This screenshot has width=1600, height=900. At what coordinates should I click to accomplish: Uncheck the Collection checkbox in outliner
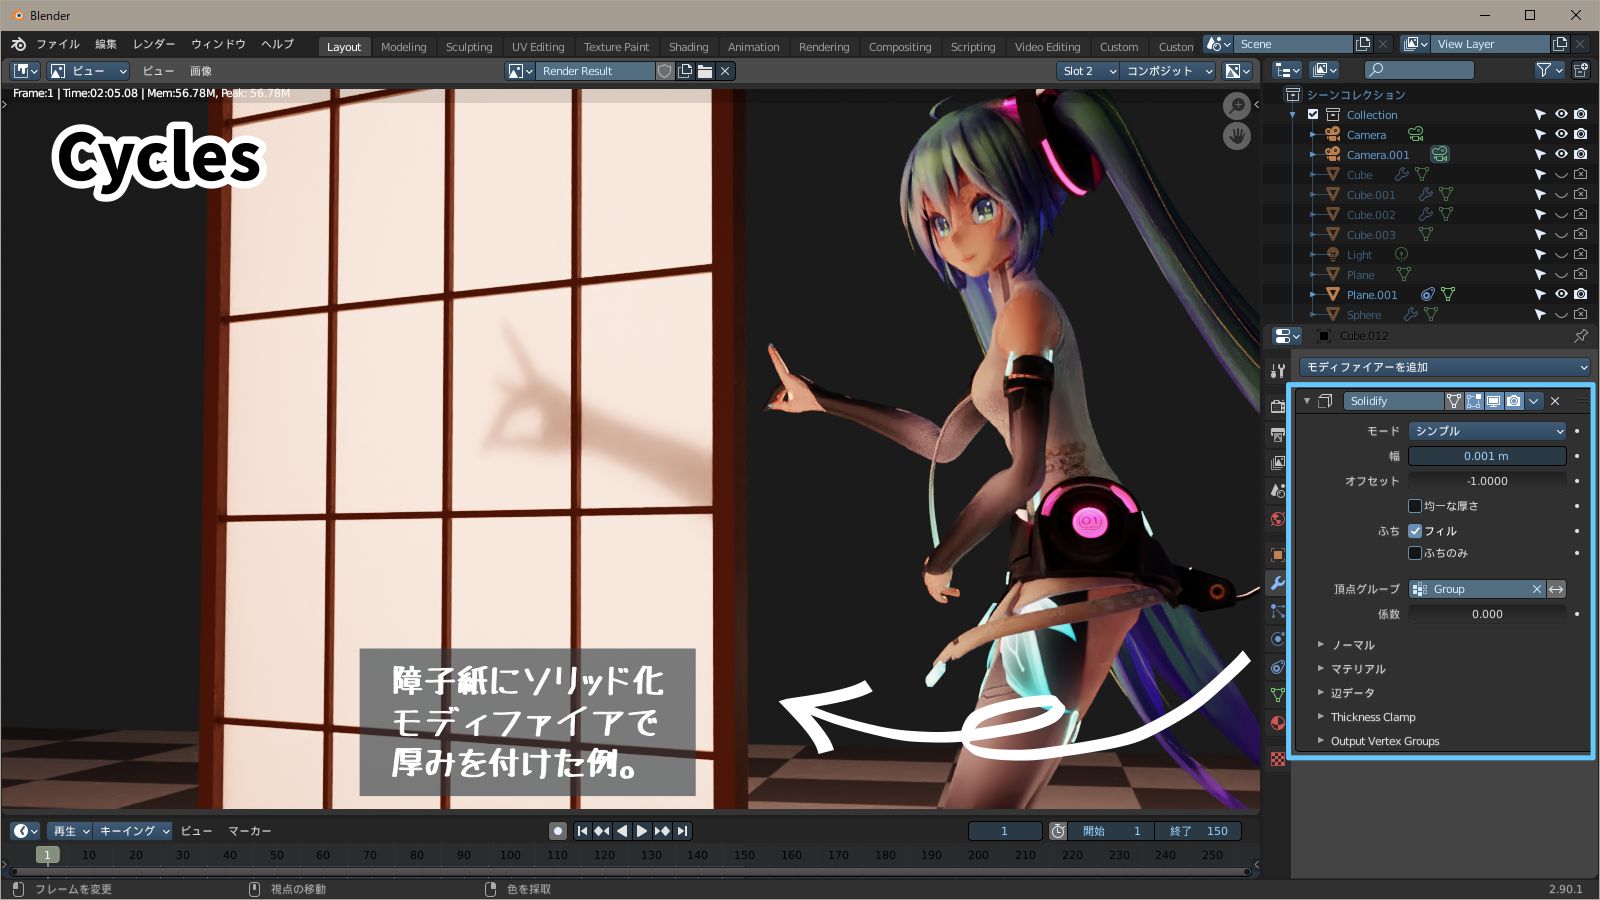(x=1313, y=114)
